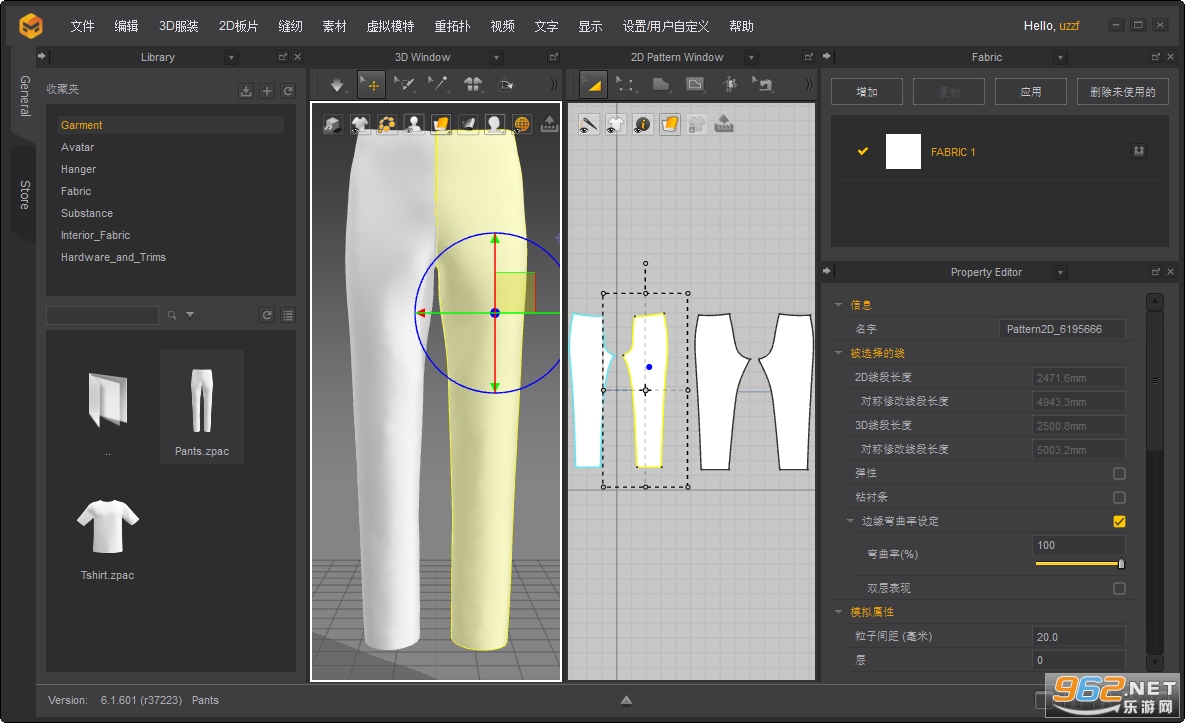Click the orange textured surface icon in 3D window
This screenshot has height=723, width=1185.
point(441,124)
